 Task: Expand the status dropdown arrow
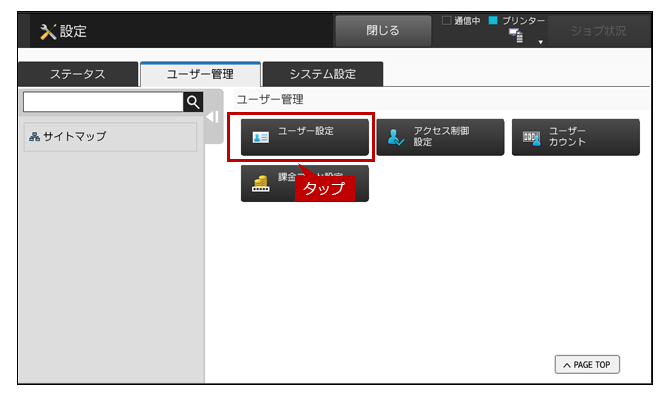coord(541,42)
